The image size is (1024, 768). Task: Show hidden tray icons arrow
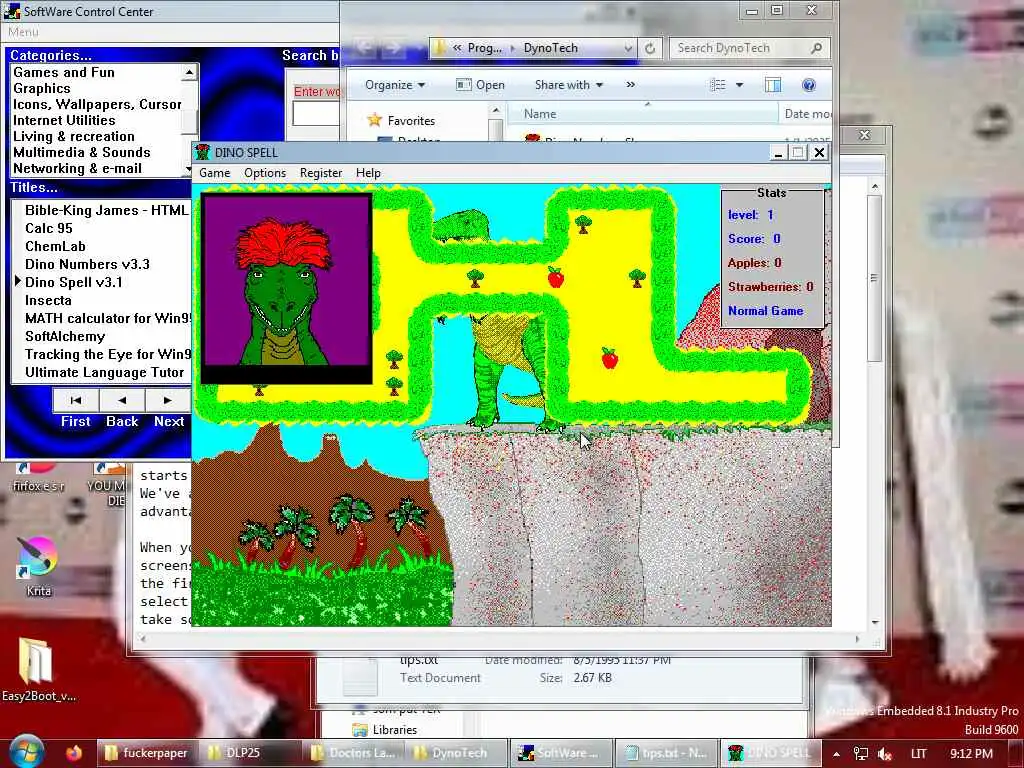[x=836, y=754]
